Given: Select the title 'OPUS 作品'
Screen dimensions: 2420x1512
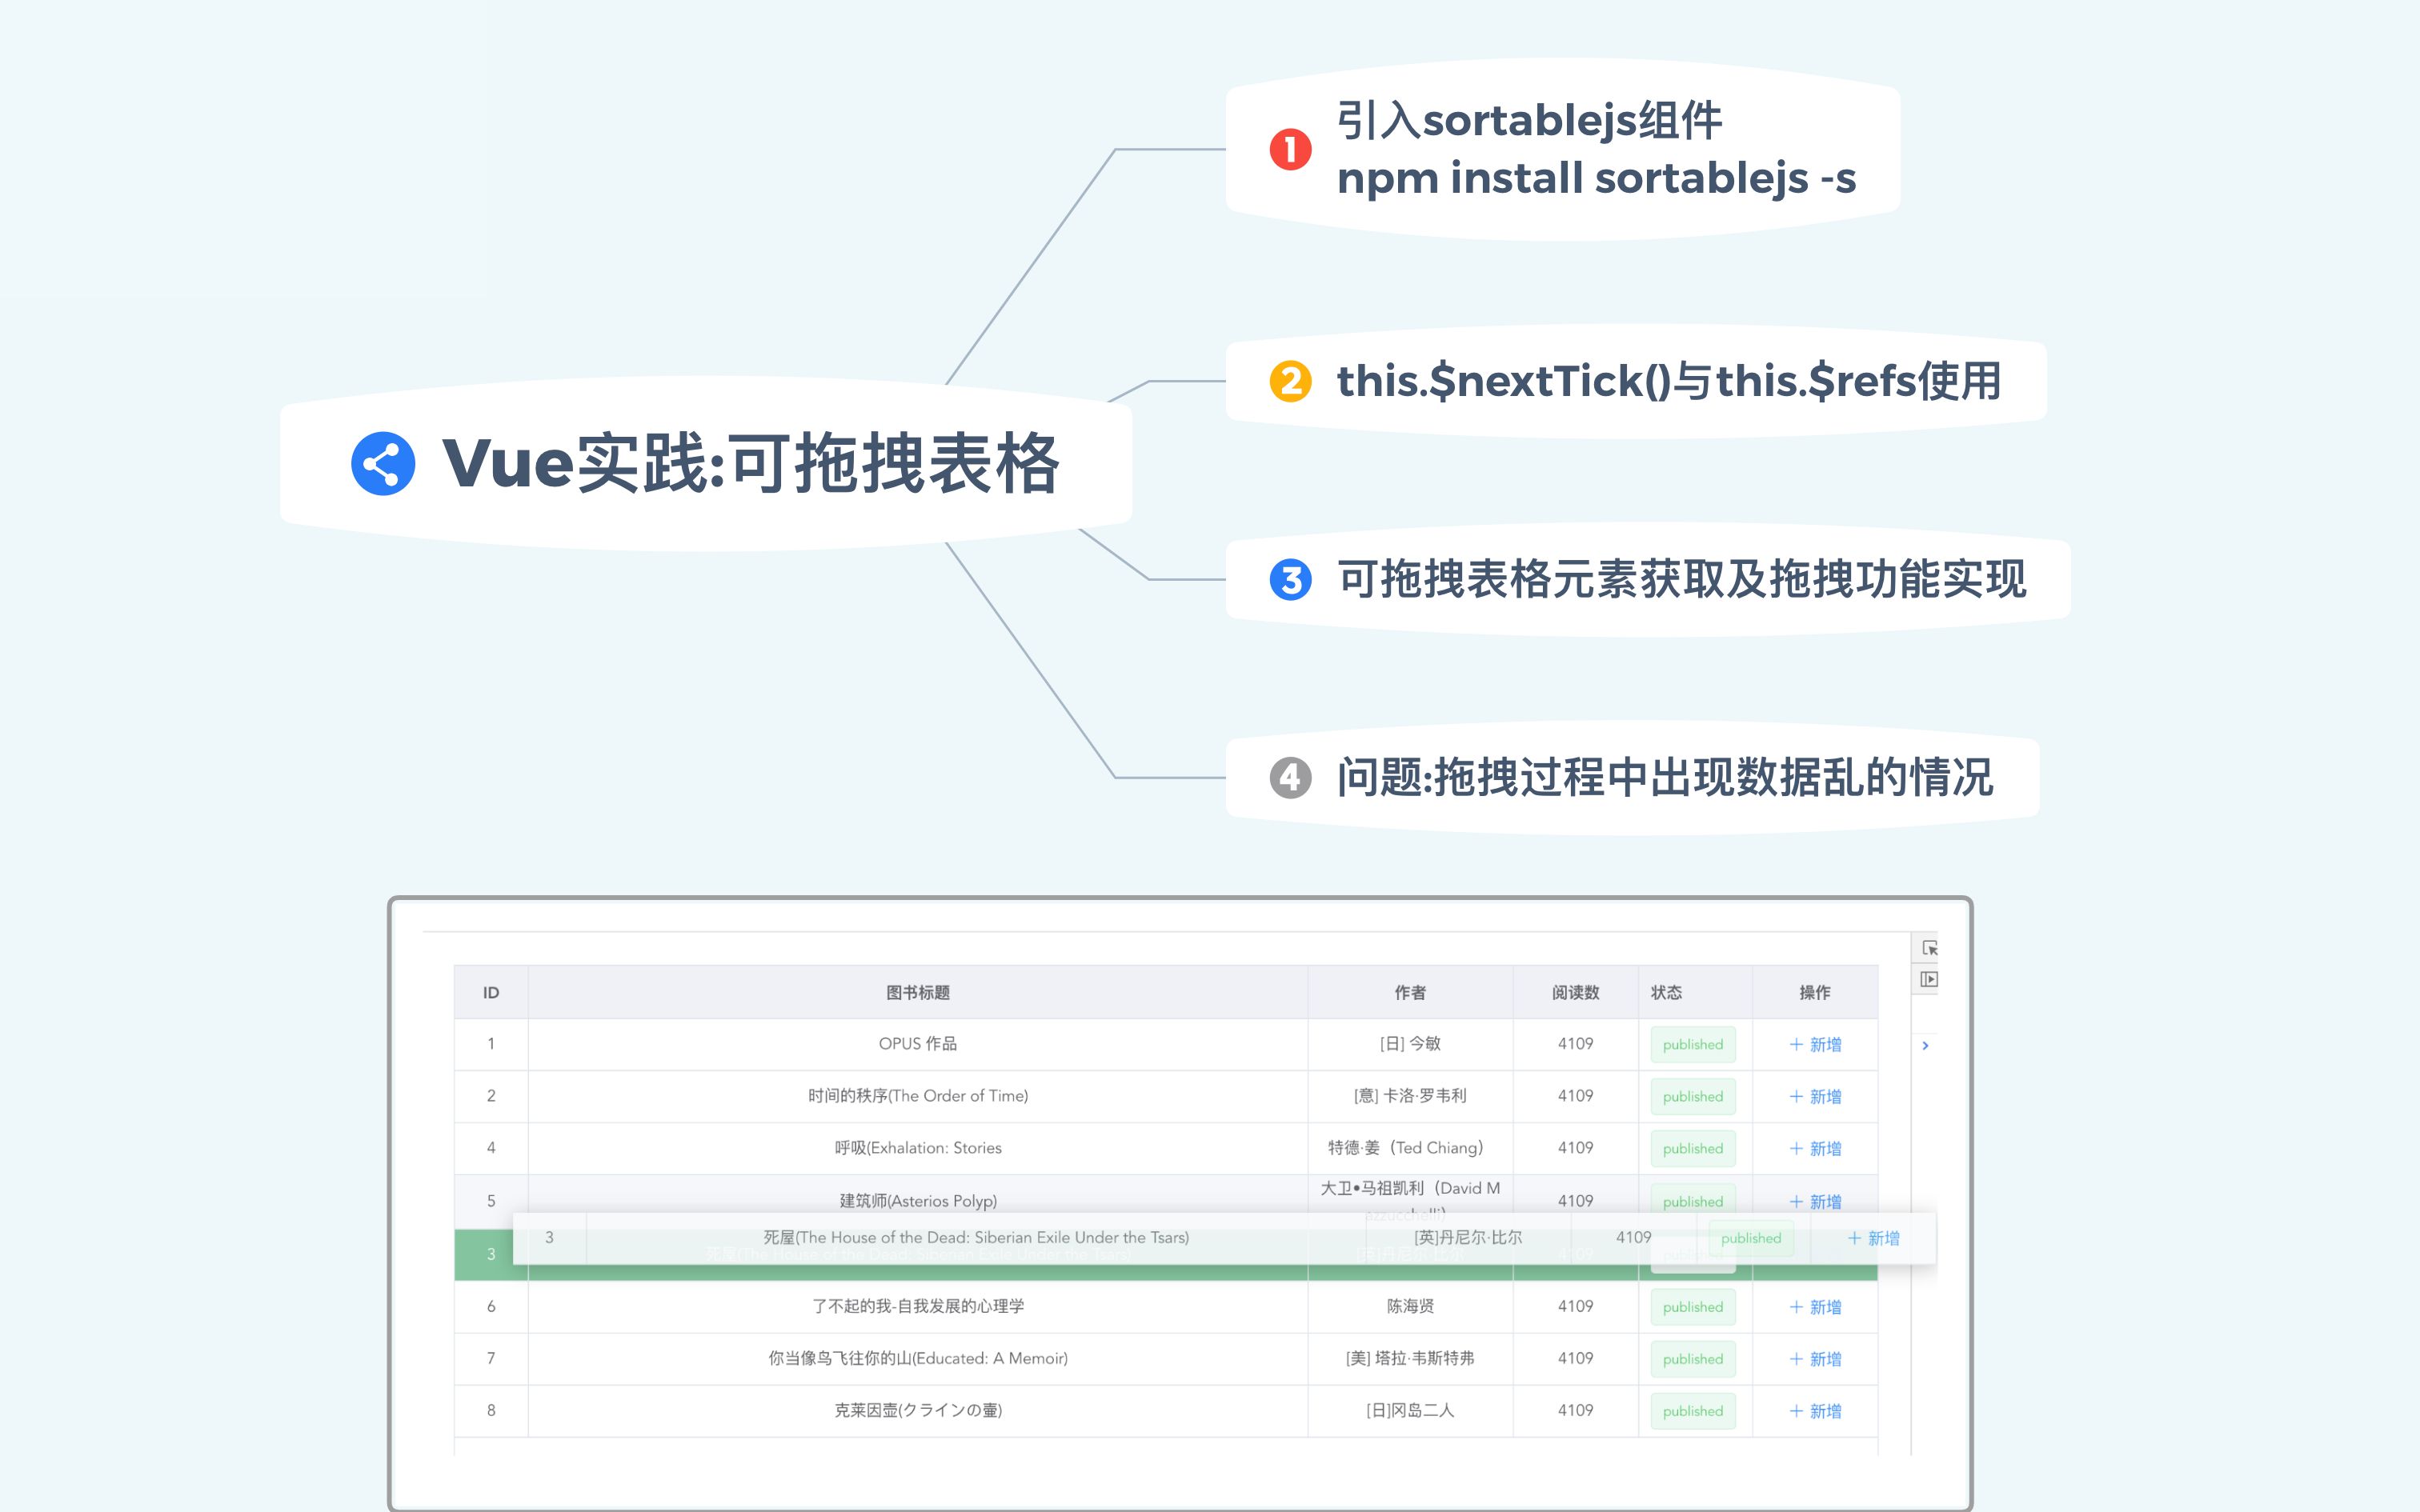Looking at the screenshot, I should click(x=918, y=1043).
